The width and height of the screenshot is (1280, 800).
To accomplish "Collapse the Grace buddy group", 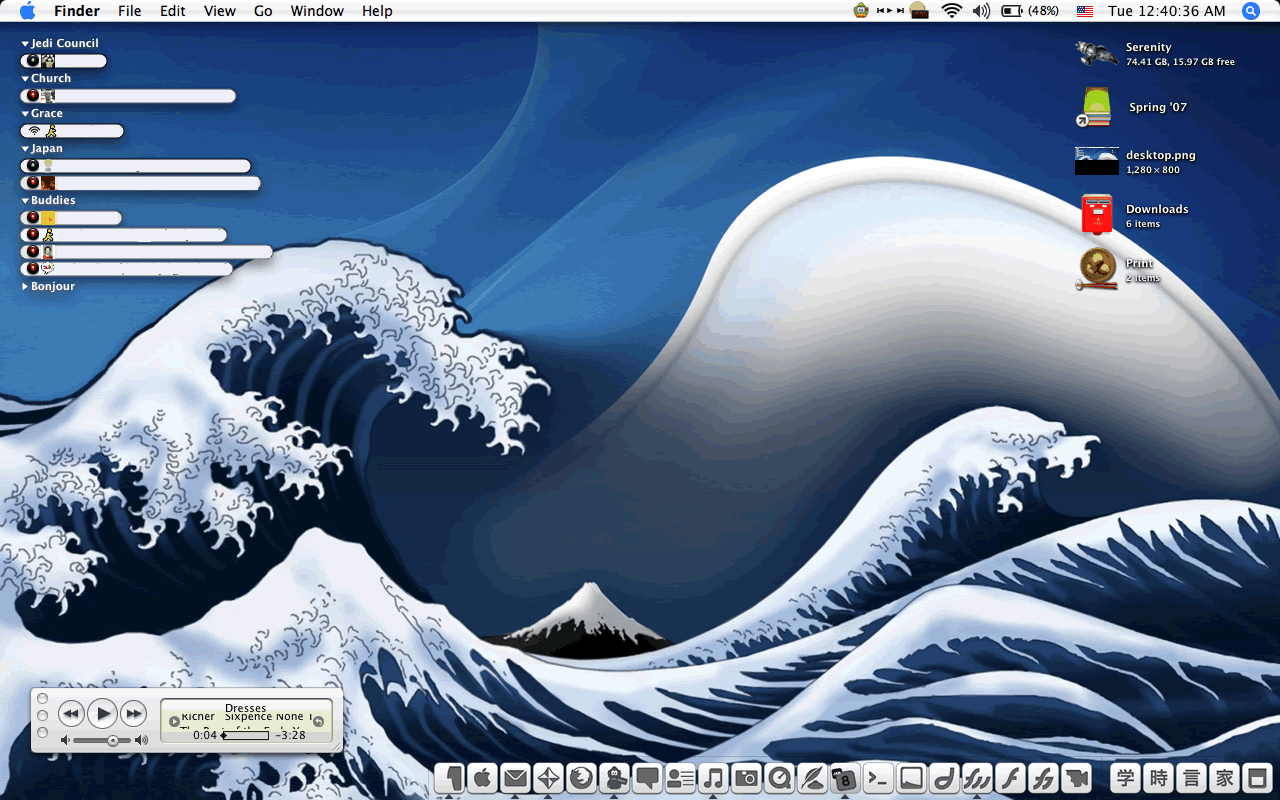I will click(x=25, y=114).
